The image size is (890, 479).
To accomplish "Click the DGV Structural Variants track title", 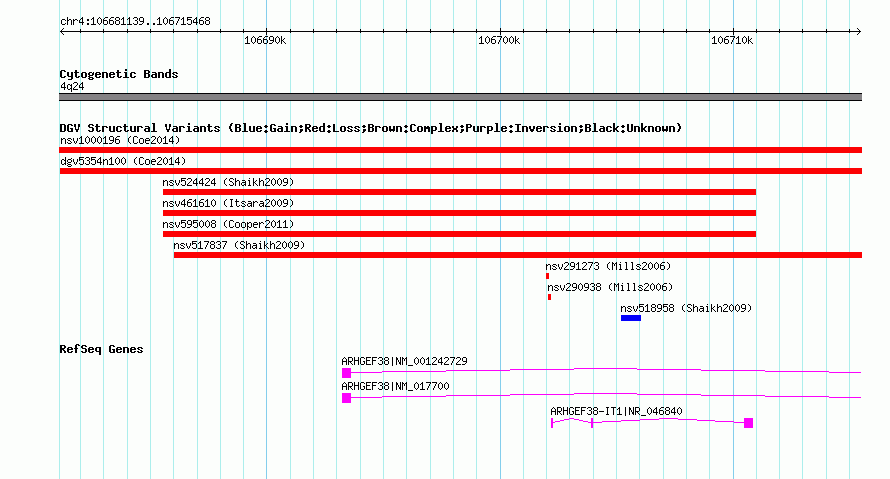I will point(371,128).
